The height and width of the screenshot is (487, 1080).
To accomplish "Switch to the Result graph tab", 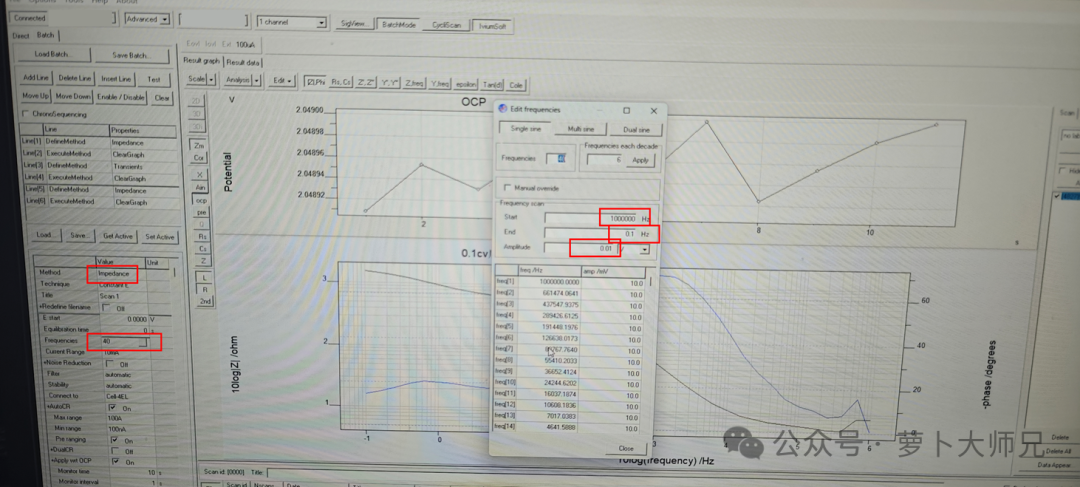I will coord(202,61).
